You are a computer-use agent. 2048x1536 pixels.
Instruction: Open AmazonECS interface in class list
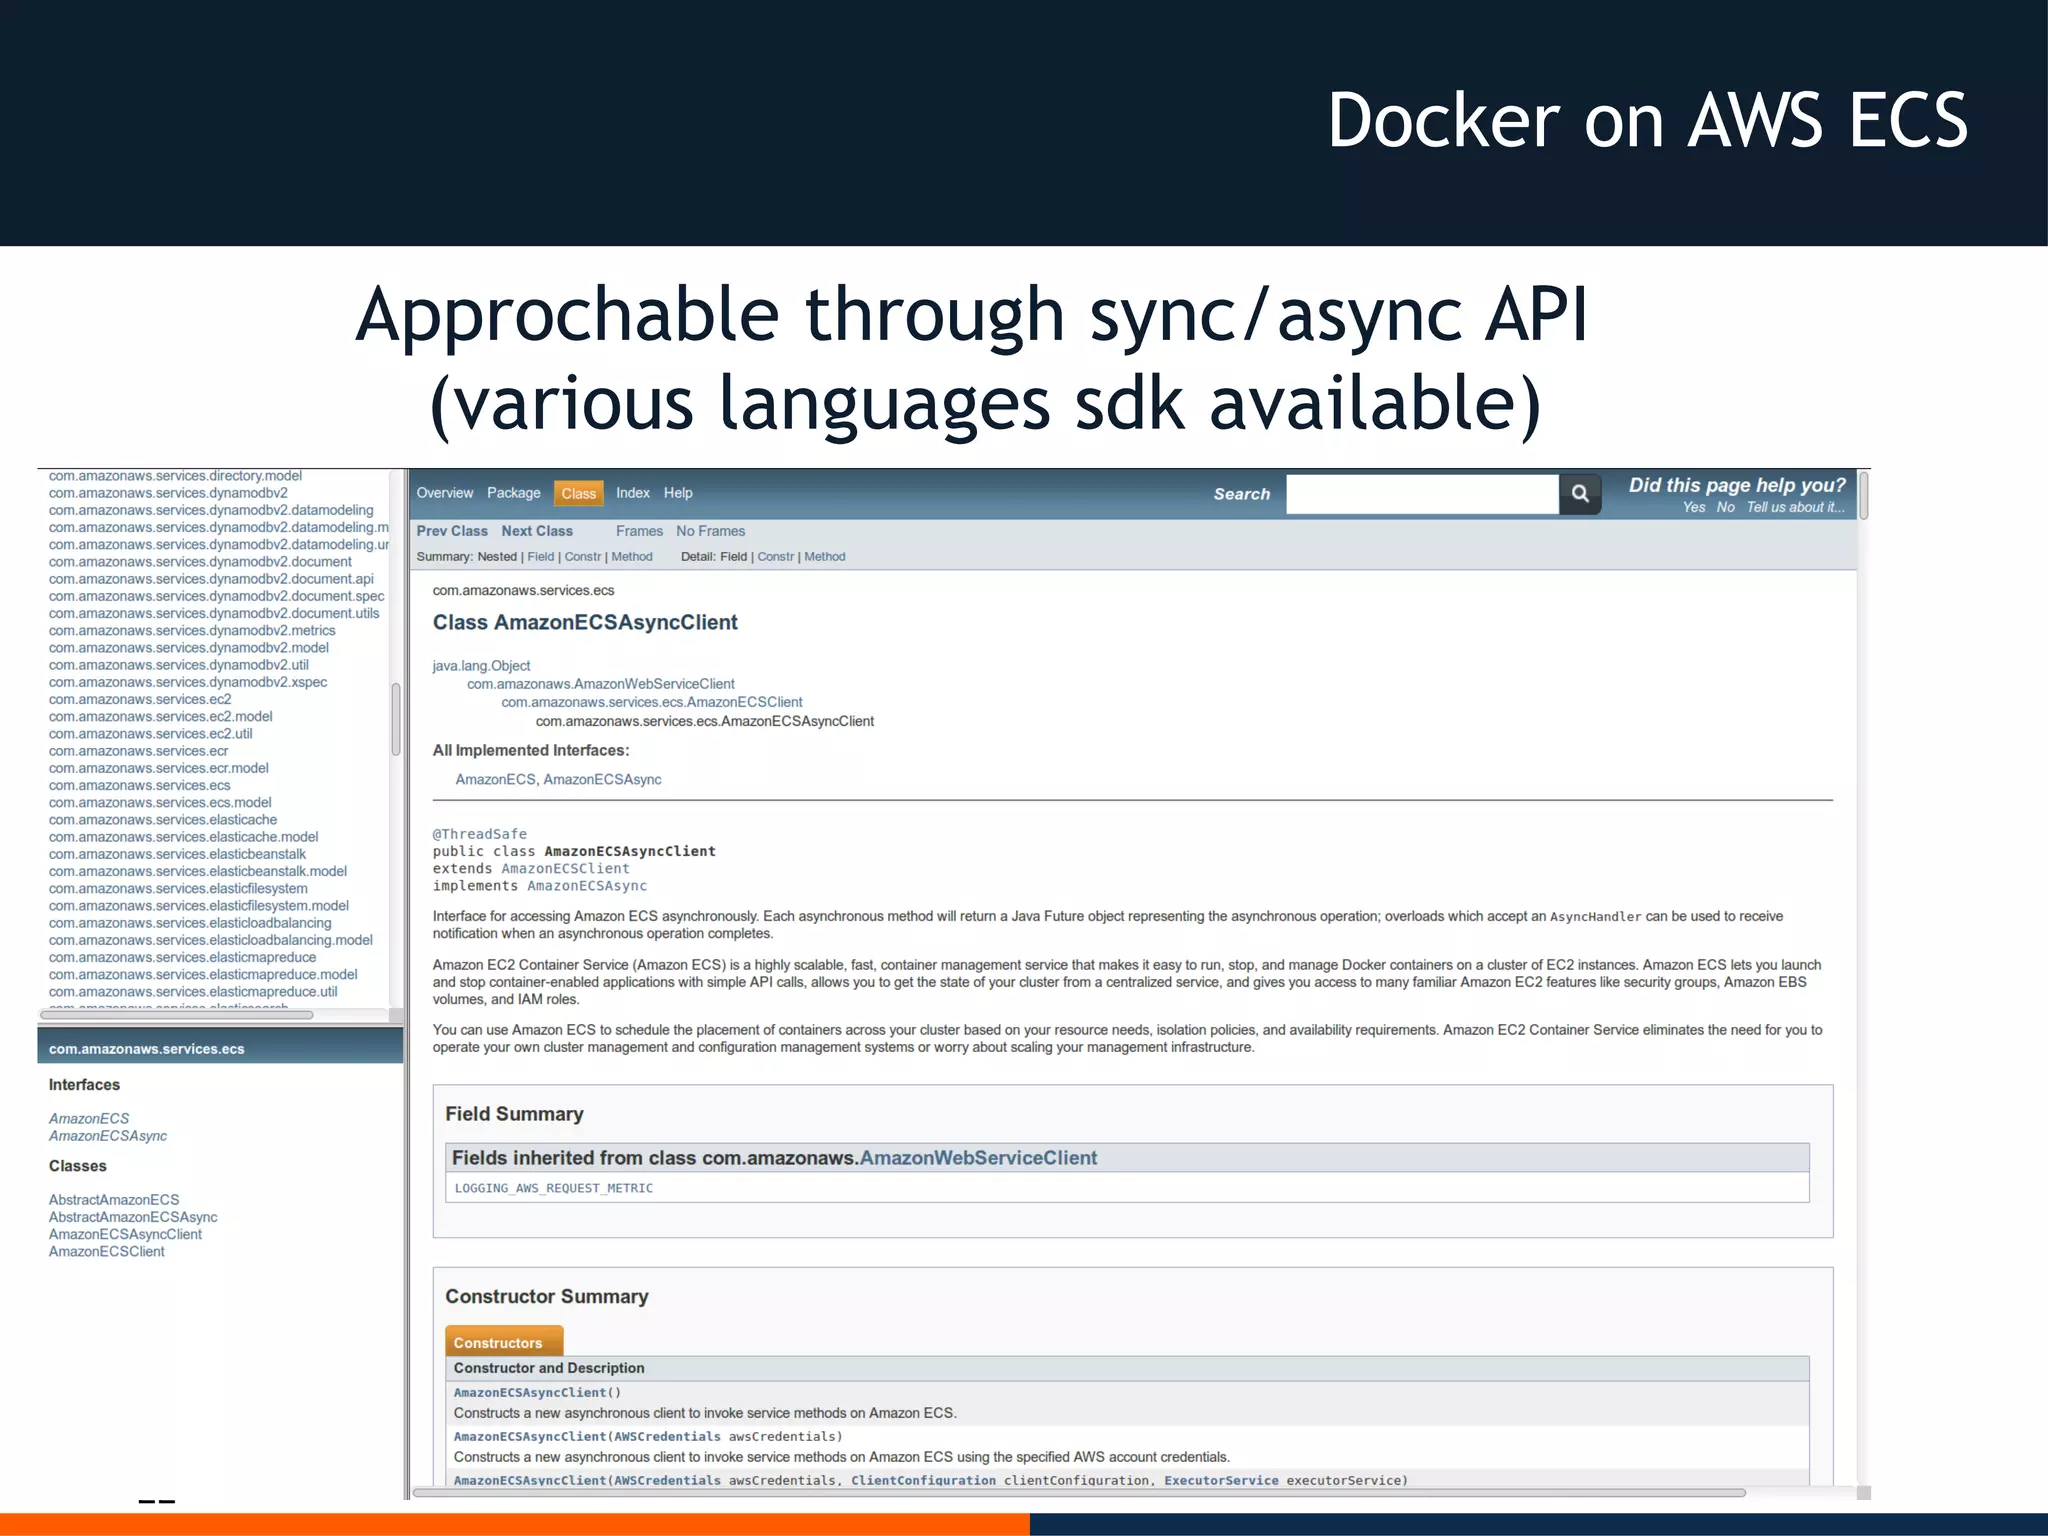[89, 1118]
